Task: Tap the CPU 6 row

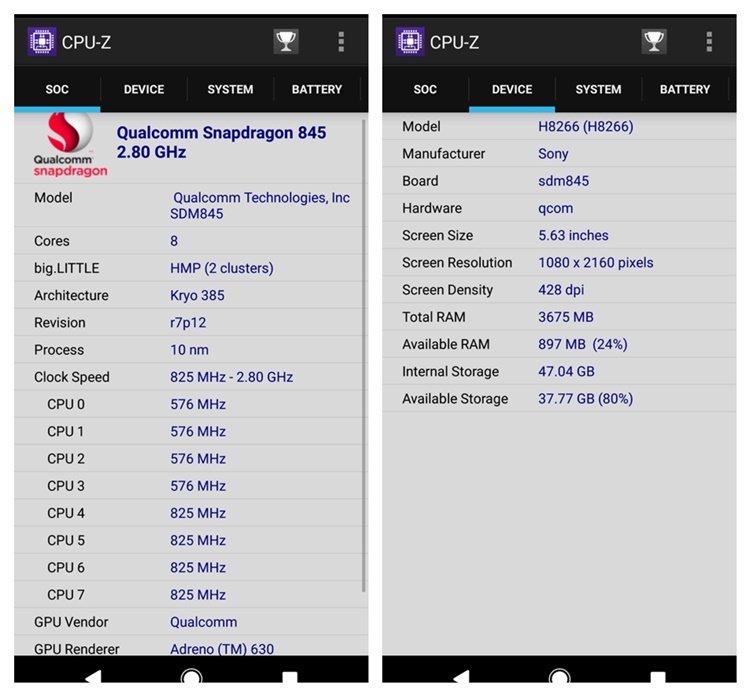Action: point(191,568)
